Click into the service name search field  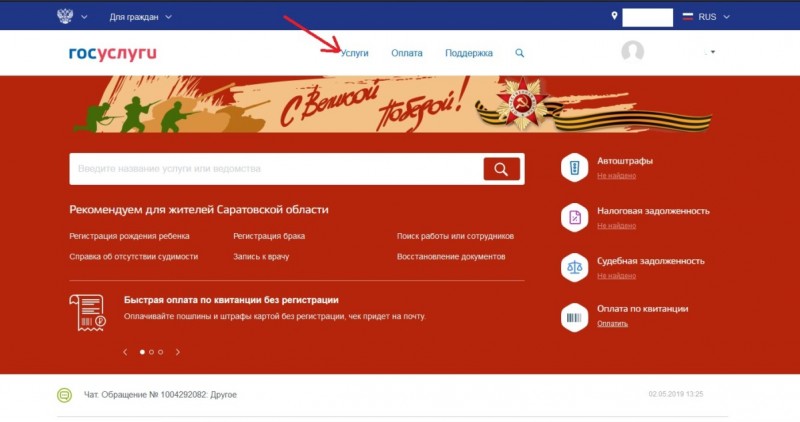click(276, 169)
